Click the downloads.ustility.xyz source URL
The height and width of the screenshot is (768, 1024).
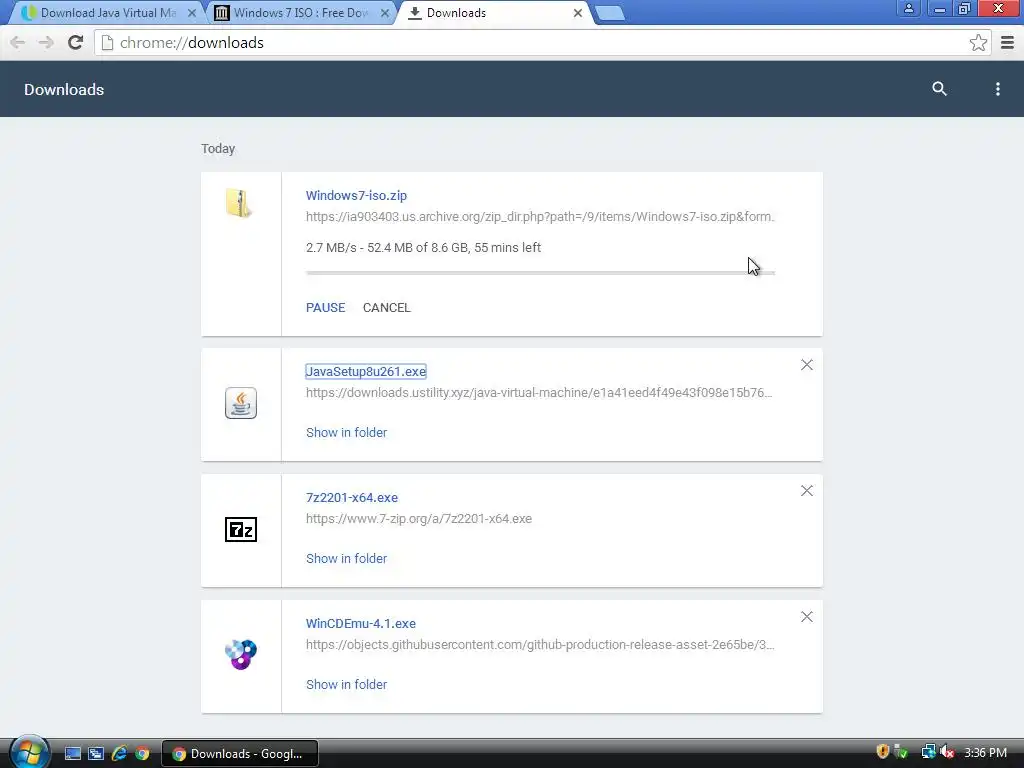pos(539,392)
